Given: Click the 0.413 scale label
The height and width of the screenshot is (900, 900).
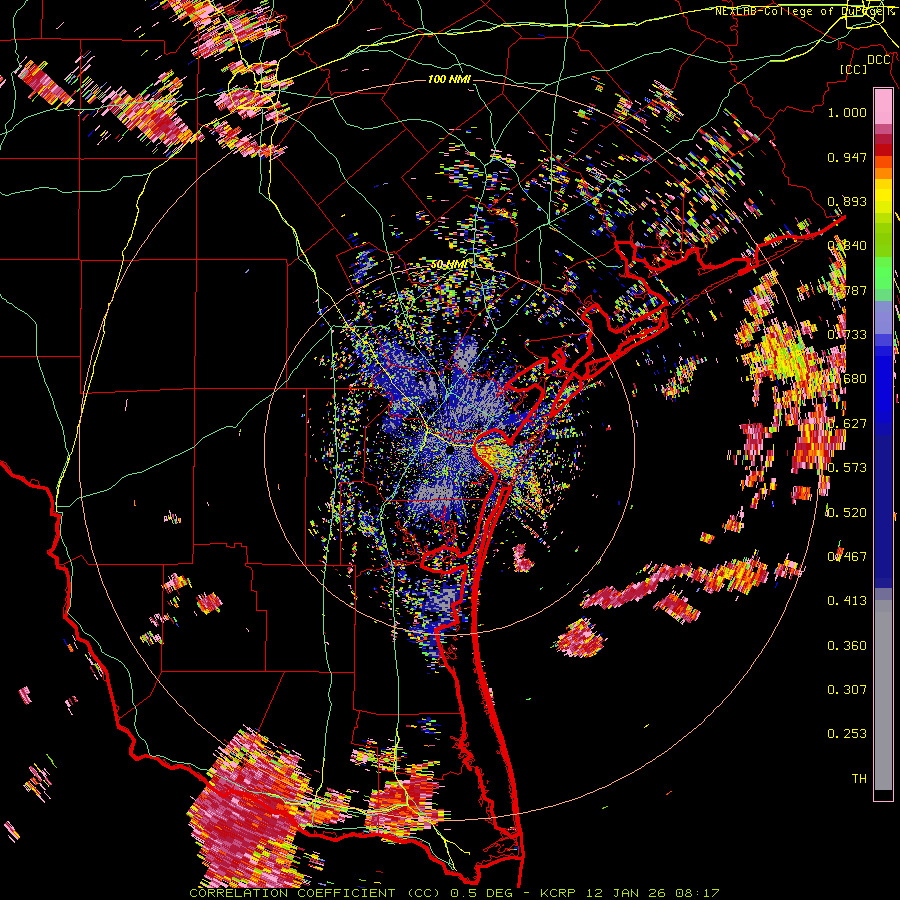Looking at the screenshot, I should 847,601.
